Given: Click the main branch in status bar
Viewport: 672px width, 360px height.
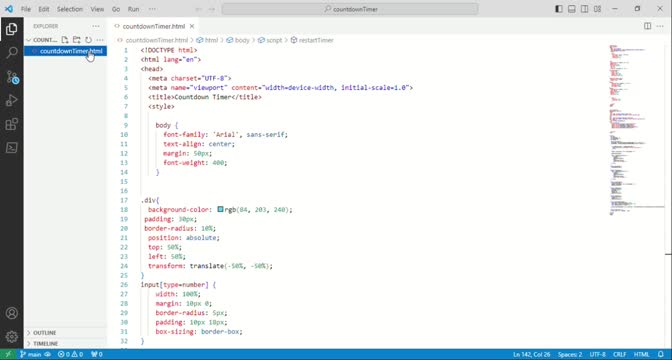Looking at the screenshot, I should pyautogui.click(x=31, y=354).
